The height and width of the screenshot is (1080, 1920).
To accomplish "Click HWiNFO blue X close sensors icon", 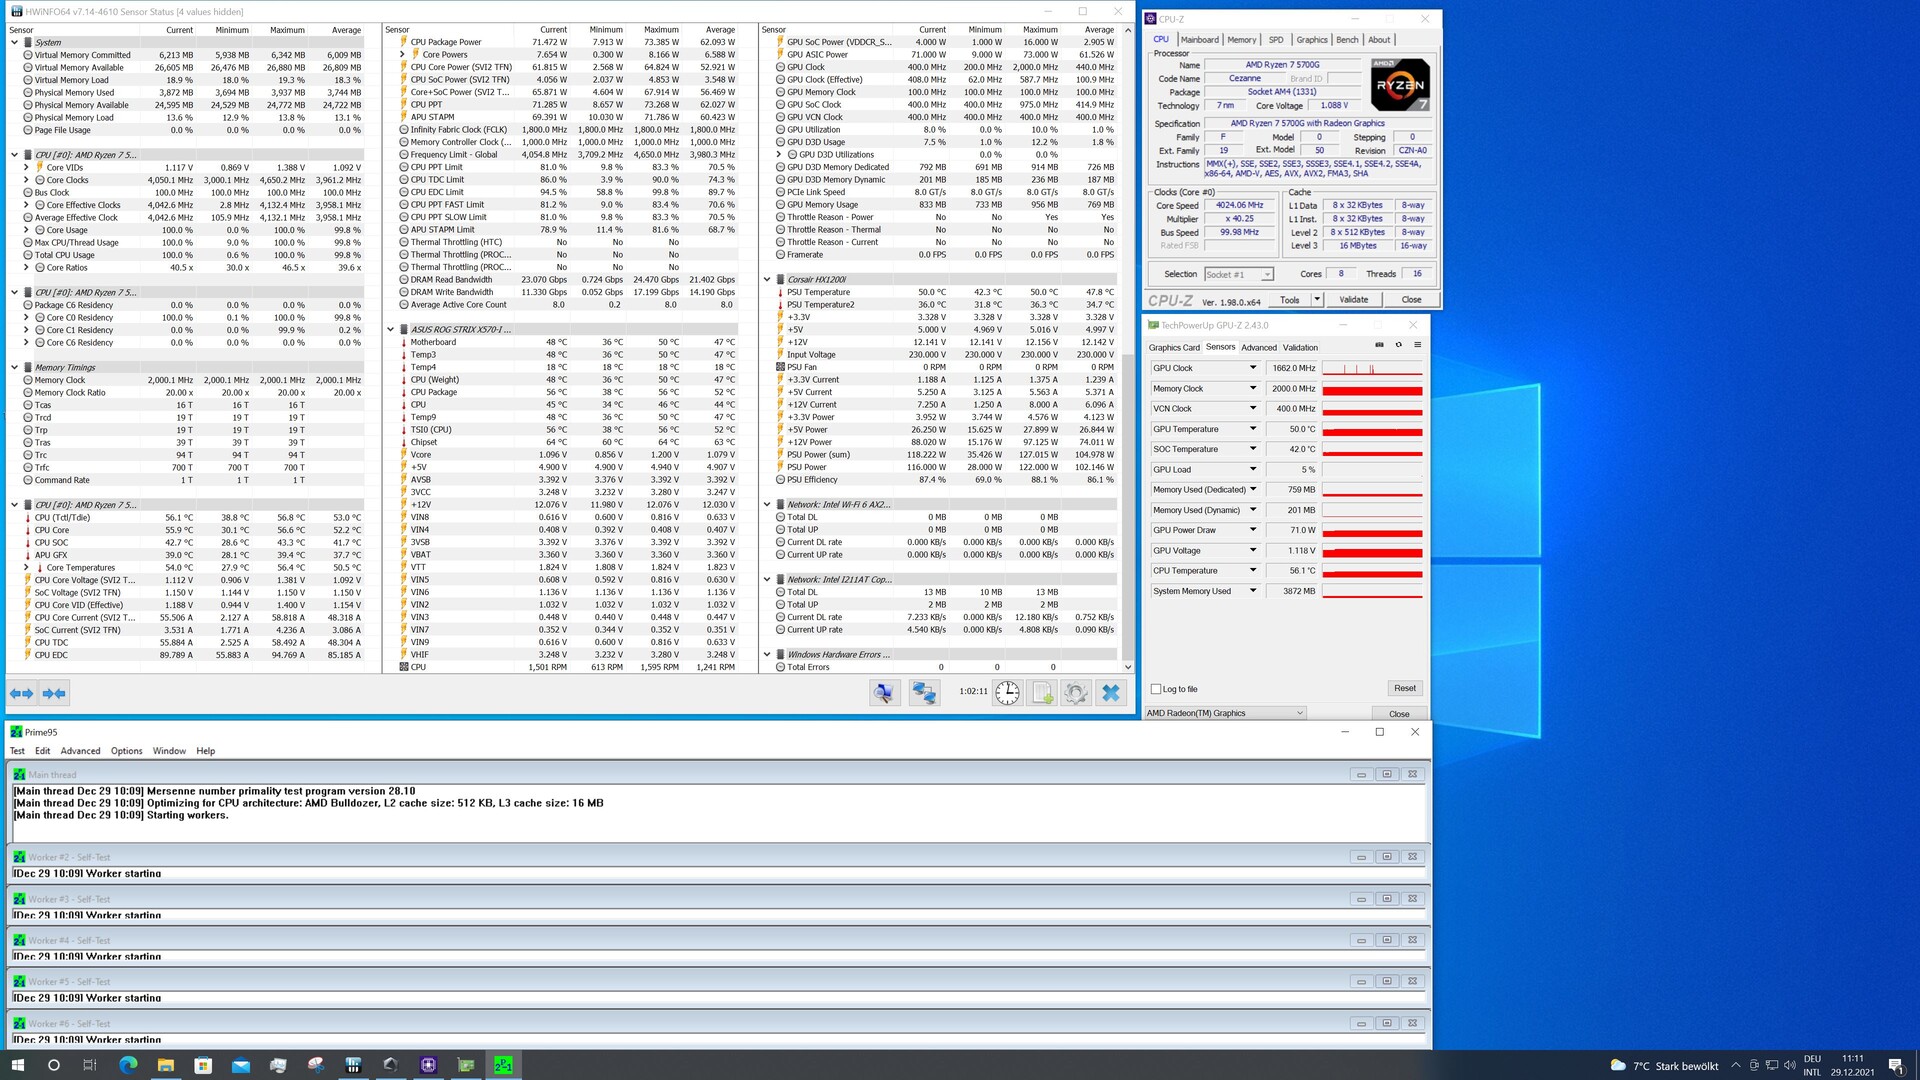I will [1111, 692].
